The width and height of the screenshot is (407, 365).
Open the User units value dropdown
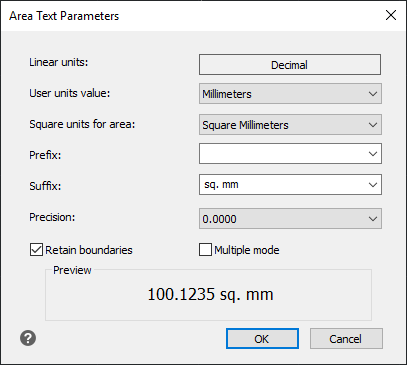click(290, 94)
